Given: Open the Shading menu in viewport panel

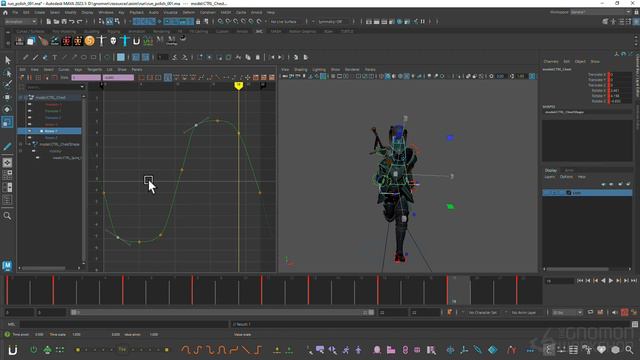Looking at the screenshot, I should (301, 70).
